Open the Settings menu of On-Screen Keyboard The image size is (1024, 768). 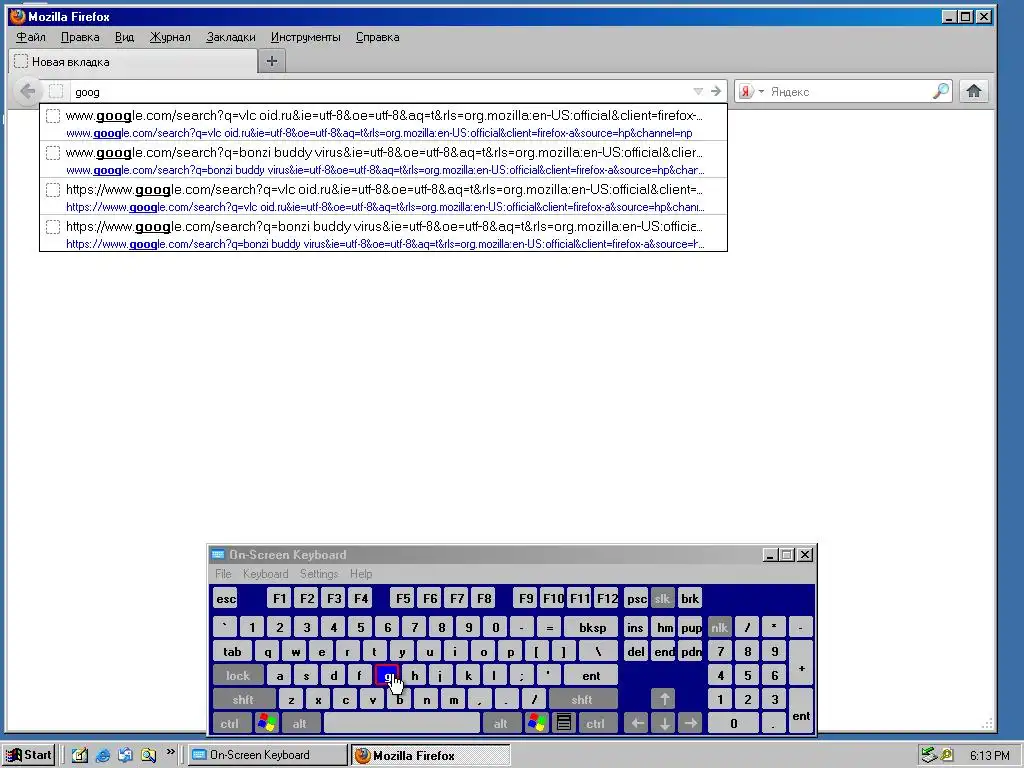coord(319,573)
